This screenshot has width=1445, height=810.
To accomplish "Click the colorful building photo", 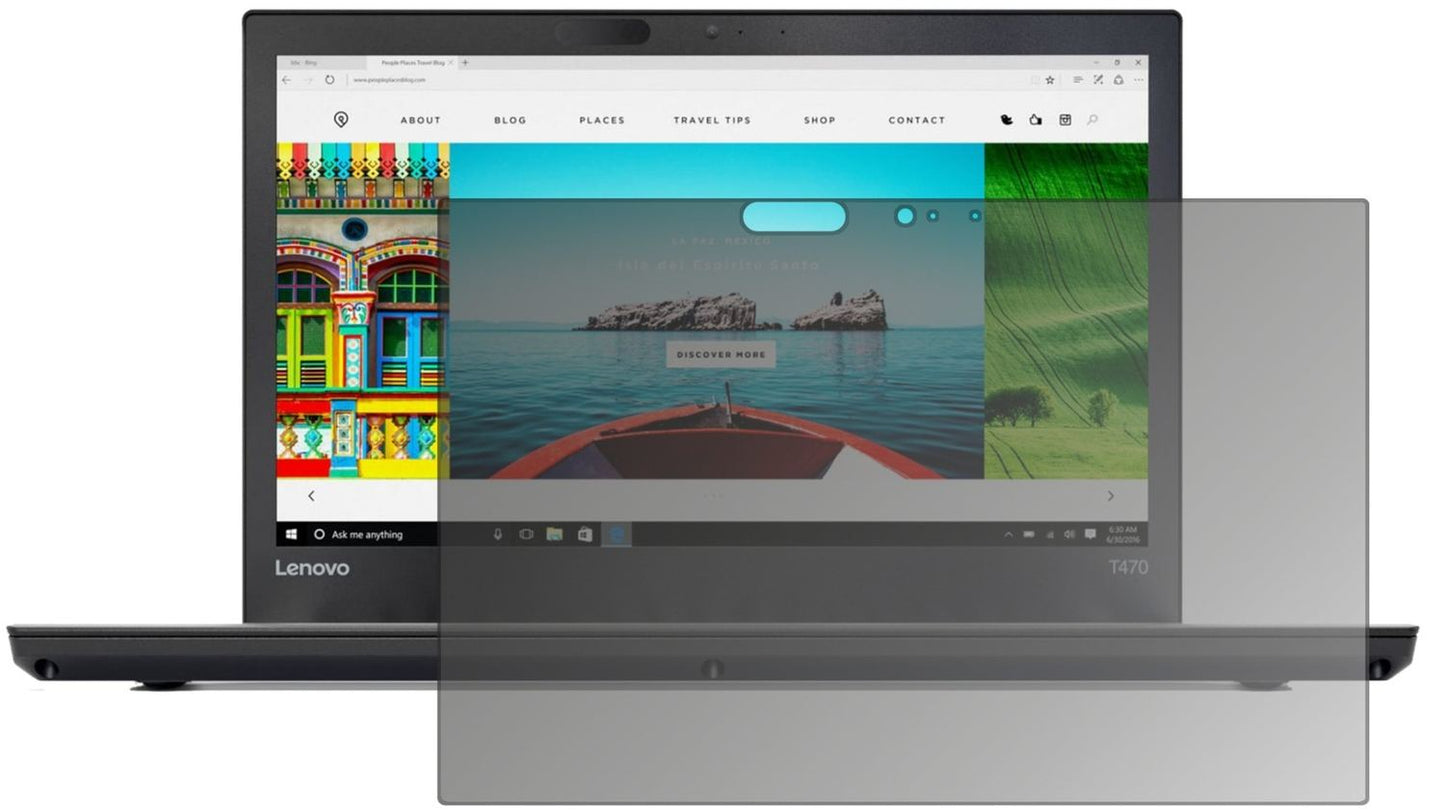I will [363, 310].
